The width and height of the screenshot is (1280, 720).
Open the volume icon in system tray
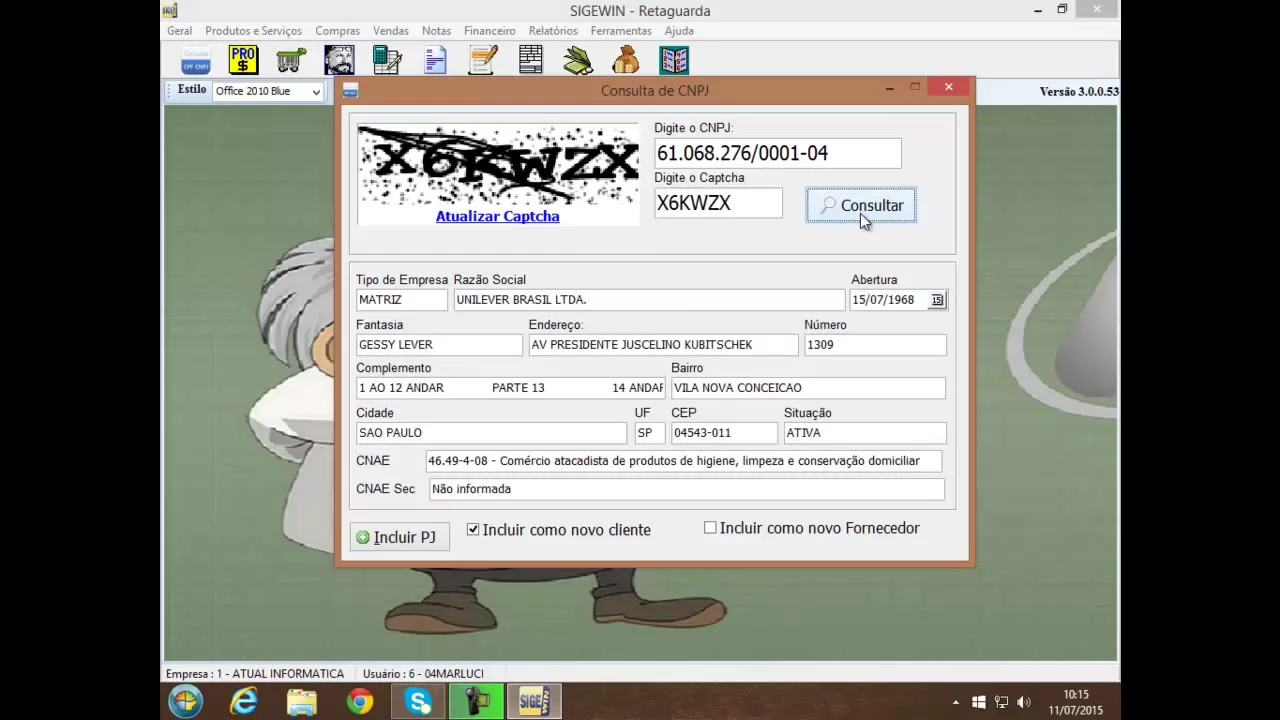1023,702
